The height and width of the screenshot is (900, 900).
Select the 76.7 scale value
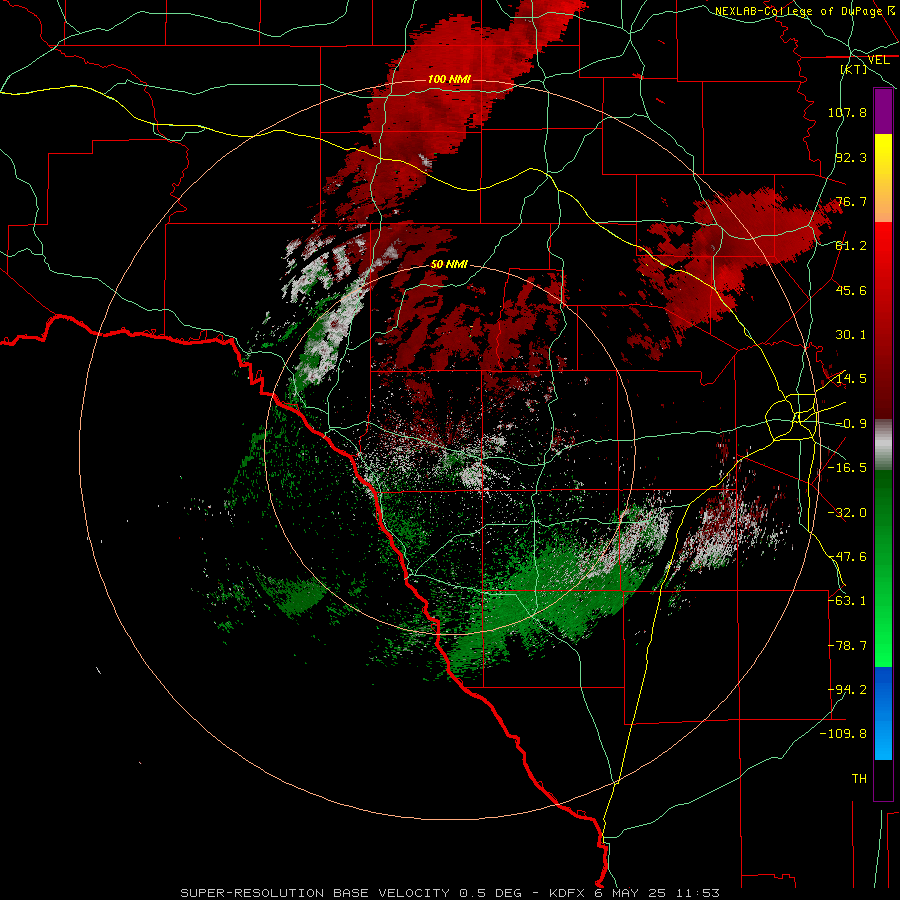(x=851, y=201)
